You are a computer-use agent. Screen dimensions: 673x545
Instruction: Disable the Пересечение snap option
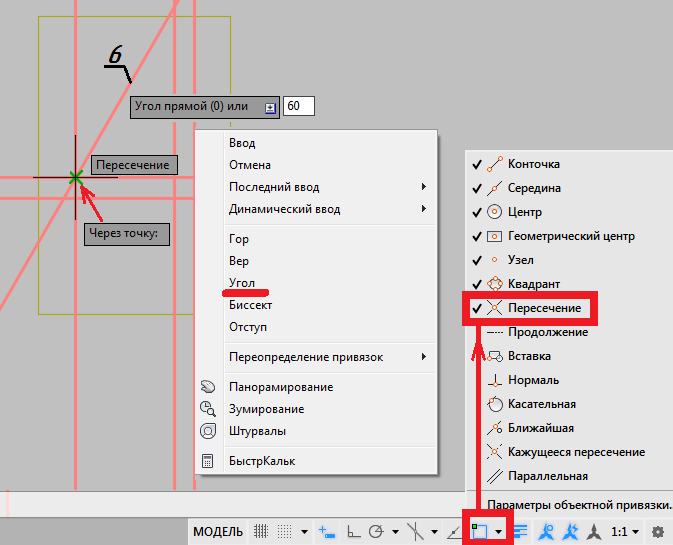(544, 308)
